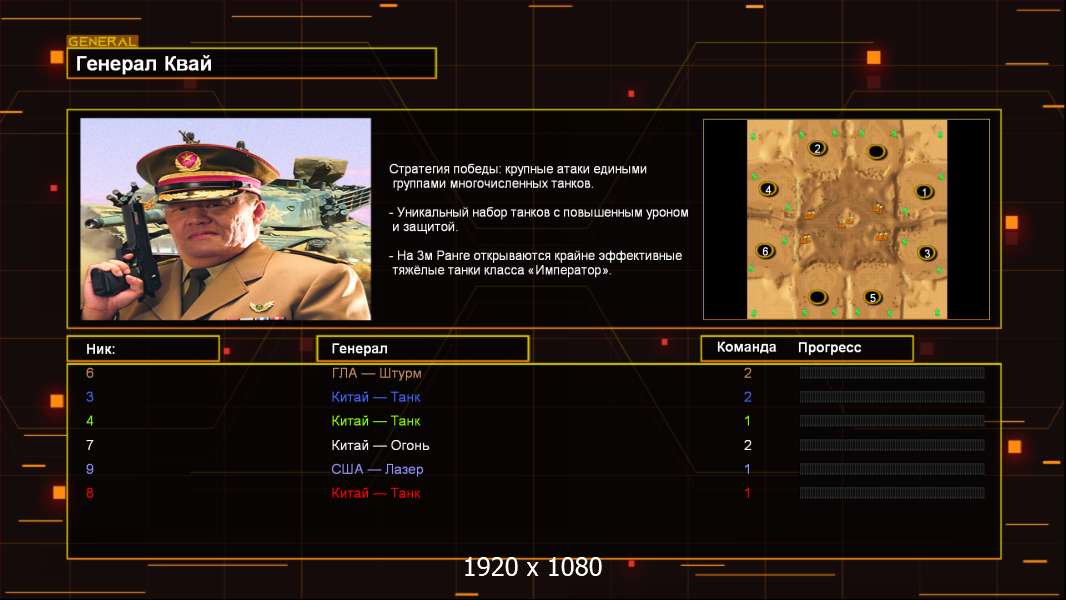Viewport: 1066px width, 600px height.
Task: Click team number 2 in the ГЛА — Штурм row
Action: (748, 373)
